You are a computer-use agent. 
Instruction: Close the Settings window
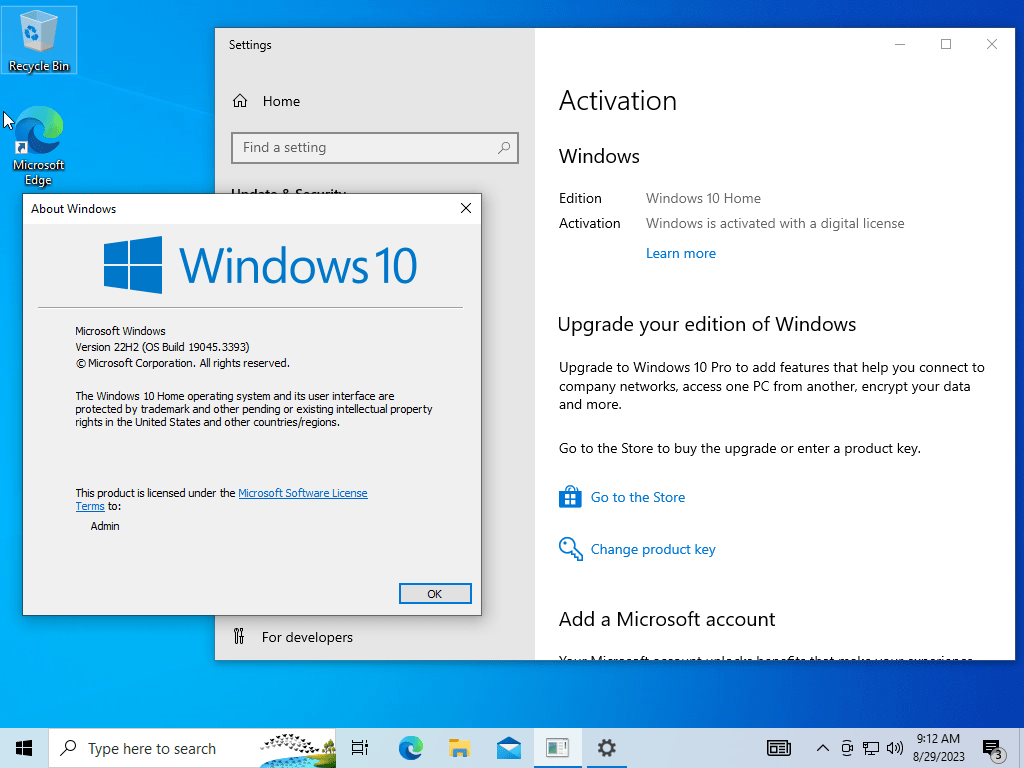(991, 44)
